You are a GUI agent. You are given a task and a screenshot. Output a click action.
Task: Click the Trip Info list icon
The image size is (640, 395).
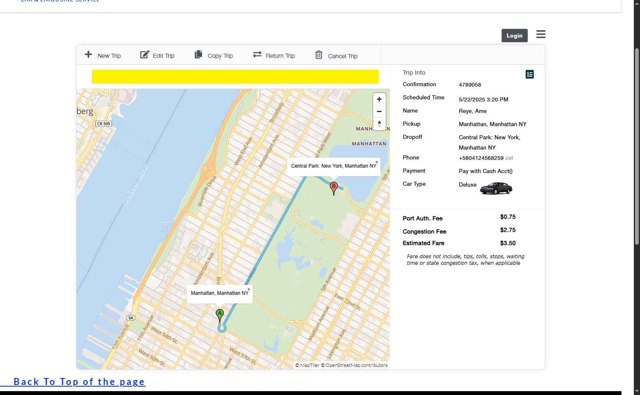[x=529, y=74]
